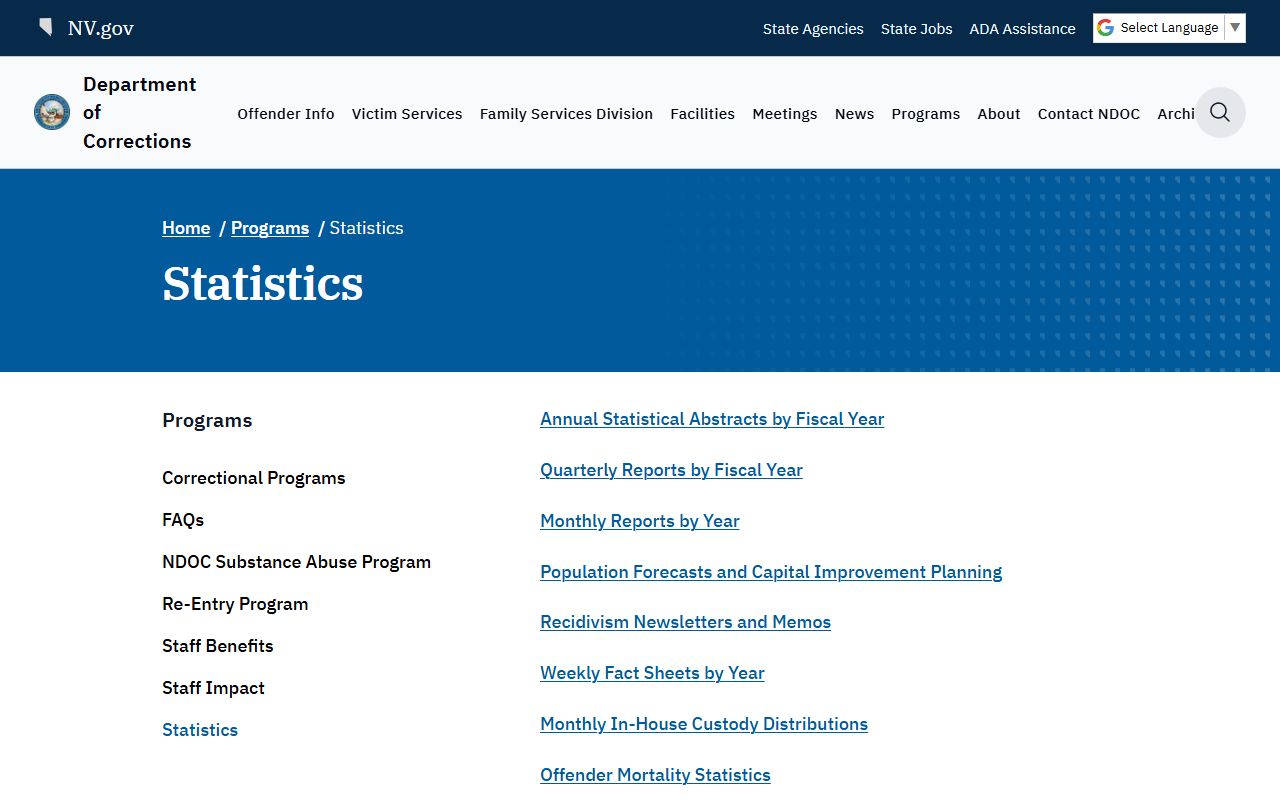Select Correctional Programs in sidebar

[x=254, y=478]
